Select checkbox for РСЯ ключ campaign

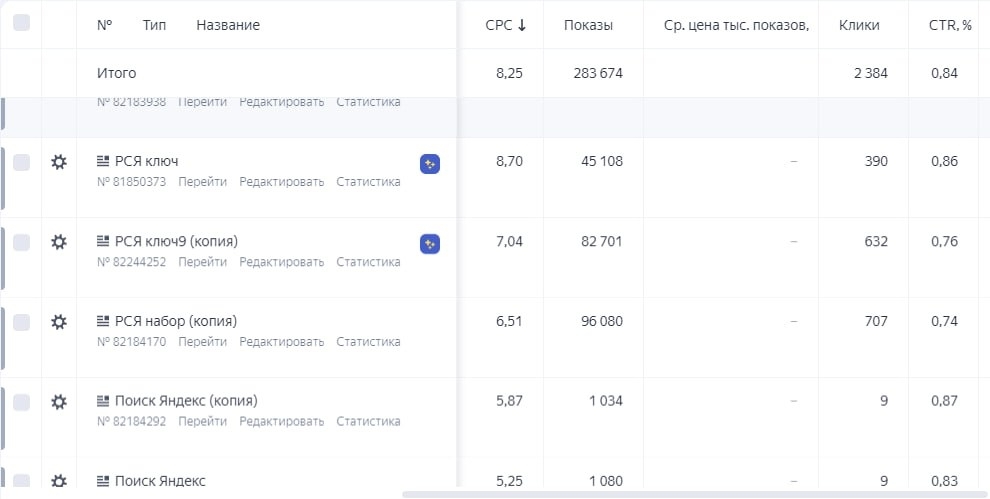point(21,162)
